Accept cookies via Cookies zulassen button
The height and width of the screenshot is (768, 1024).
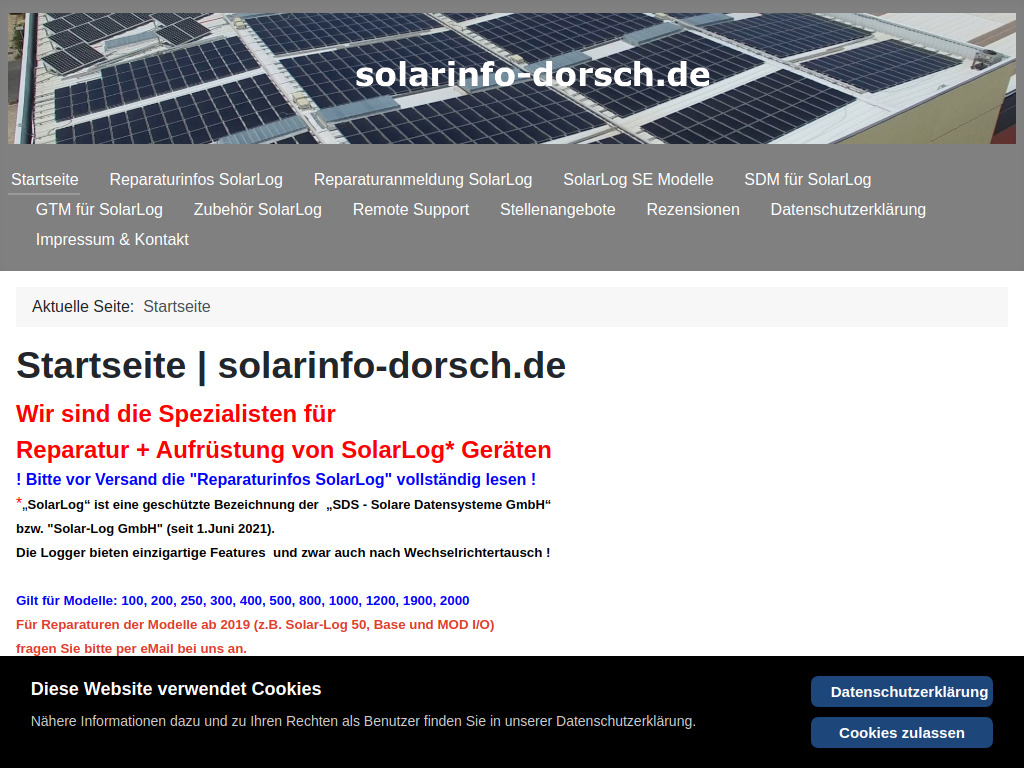tap(901, 732)
